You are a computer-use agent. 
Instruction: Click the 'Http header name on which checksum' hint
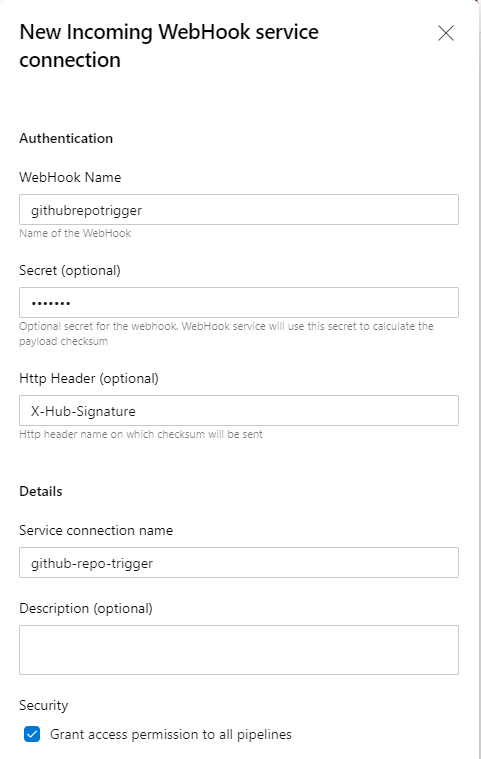pos(141,434)
